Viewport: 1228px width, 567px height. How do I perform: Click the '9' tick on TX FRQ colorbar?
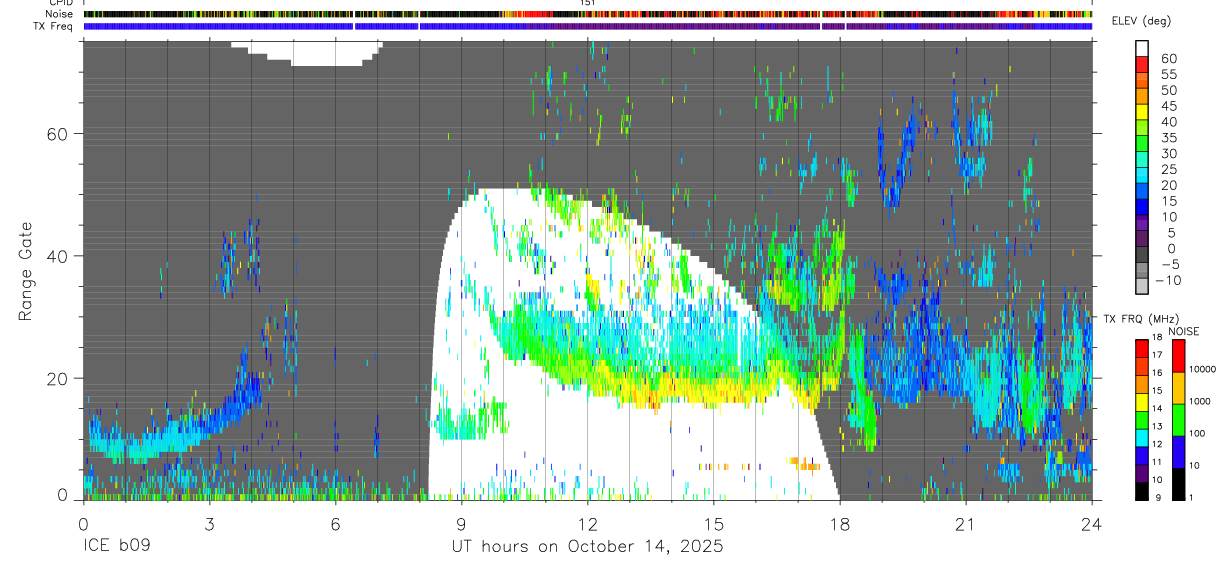tap(1157, 497)
